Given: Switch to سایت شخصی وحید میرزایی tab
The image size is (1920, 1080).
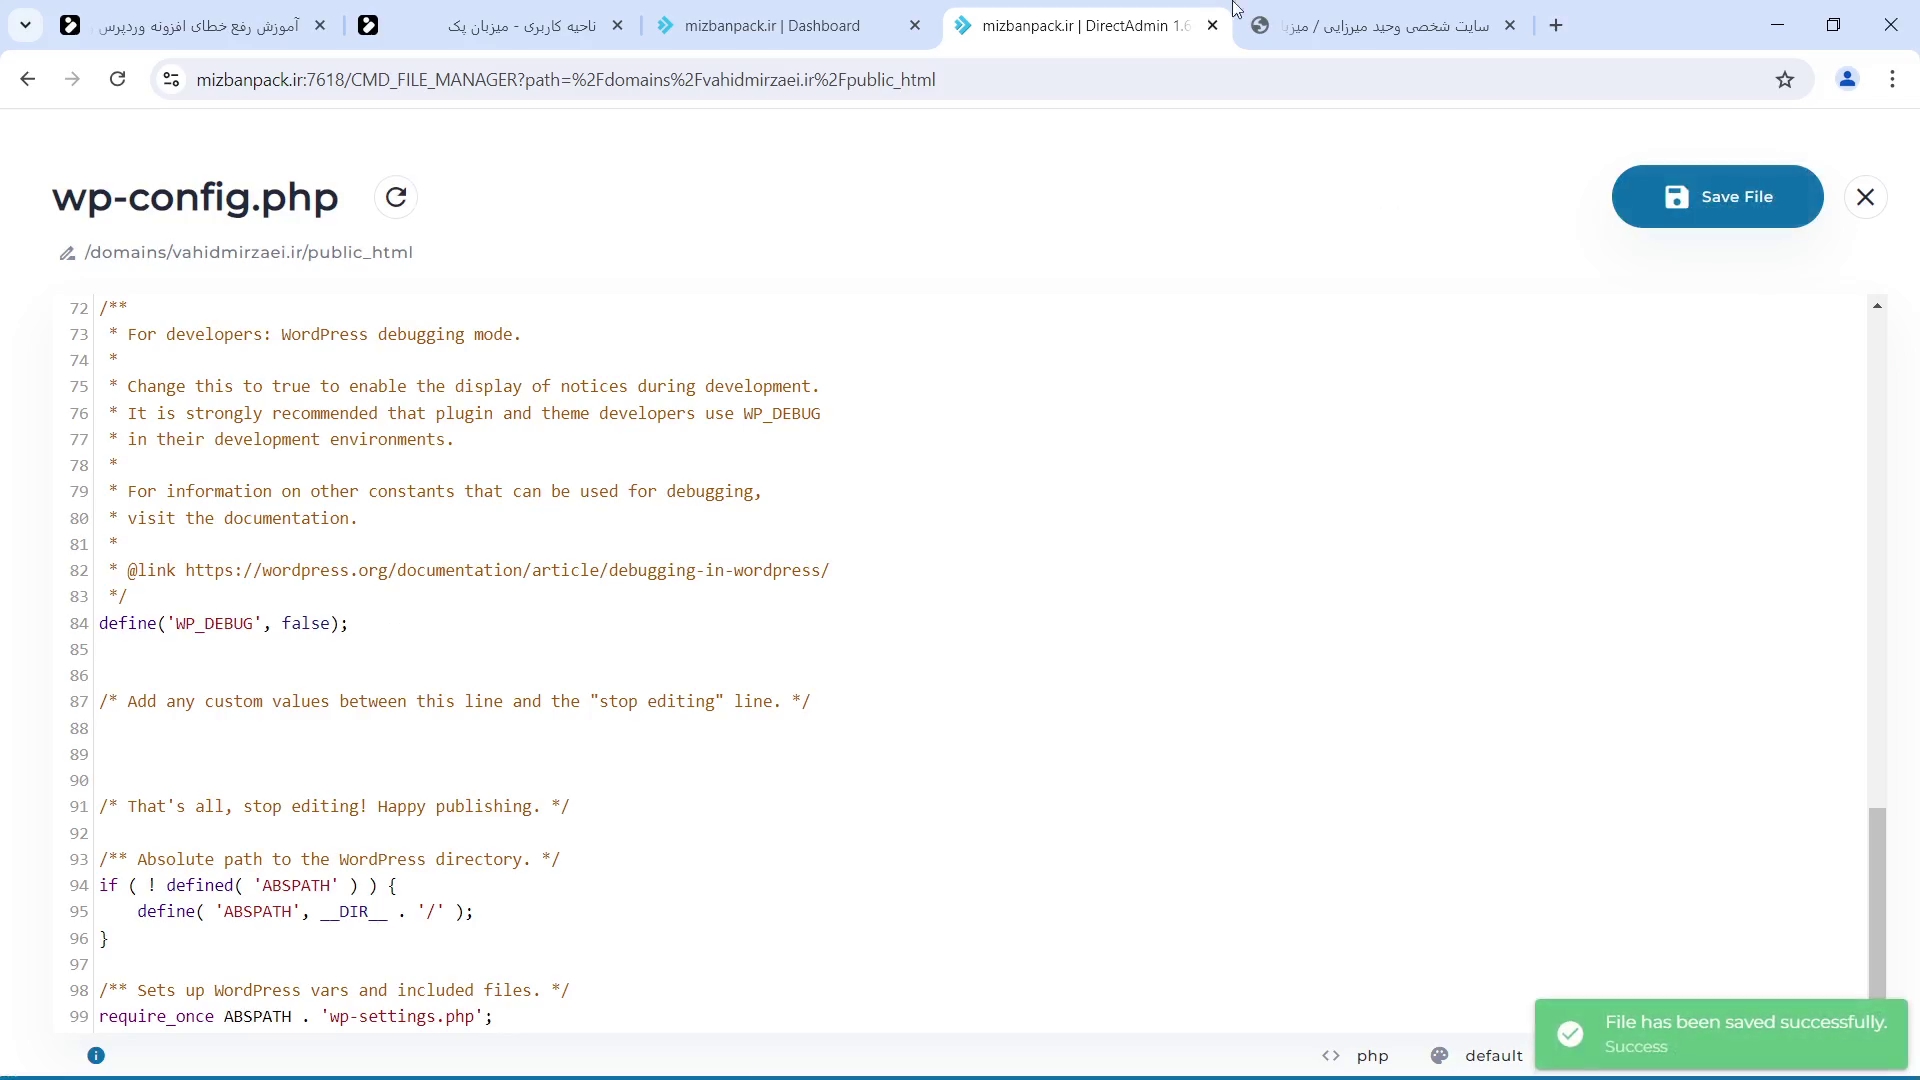Looking at the screenshot, I should (1385, 26).
